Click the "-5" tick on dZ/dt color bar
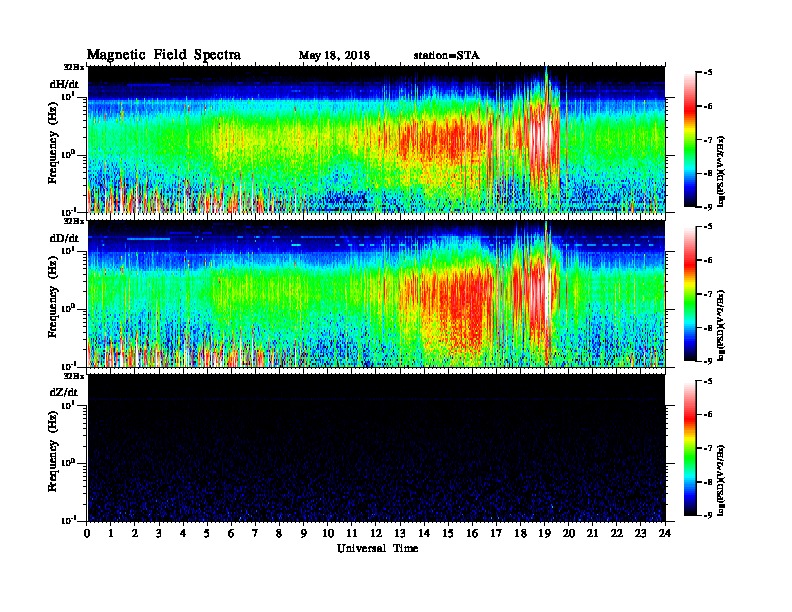The image size is (792, 612). [708, 381]
